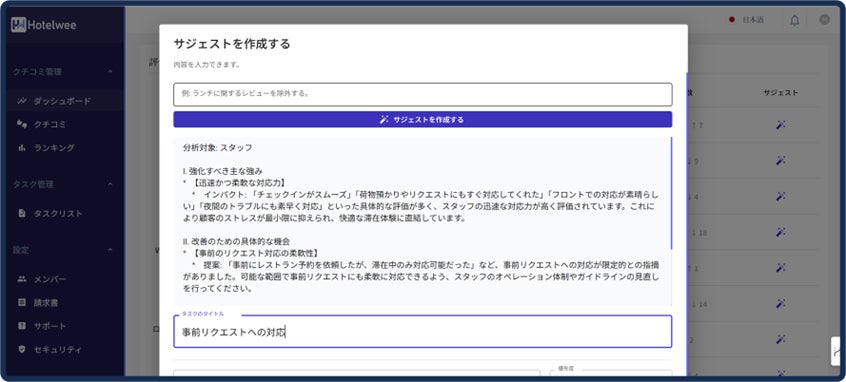The width and height of the screenshot is (846, 382).
Task: Click the line 分析対象: スタッフ
Action: tap(217, 147)
